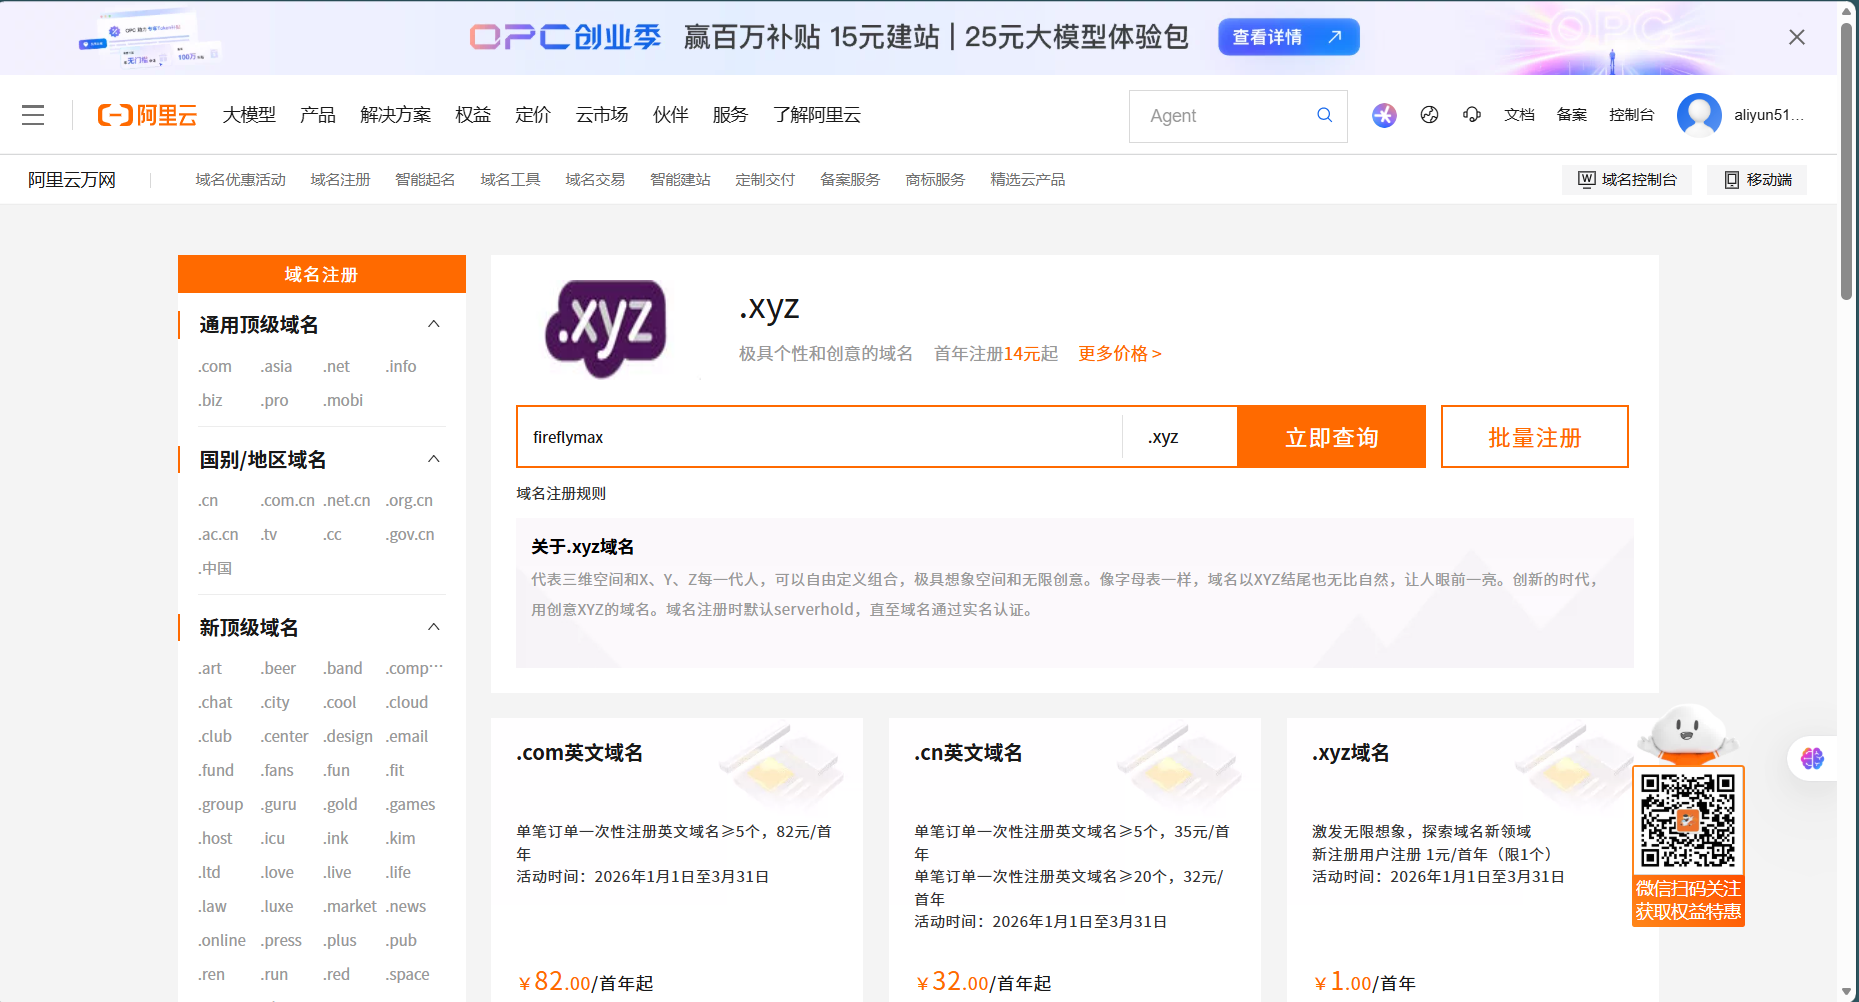Screen dimensions: 1859x1002
Task: Open 精选云产品 in the sub-navigation
Action: pyautogui.click(x=1027, y=180)
